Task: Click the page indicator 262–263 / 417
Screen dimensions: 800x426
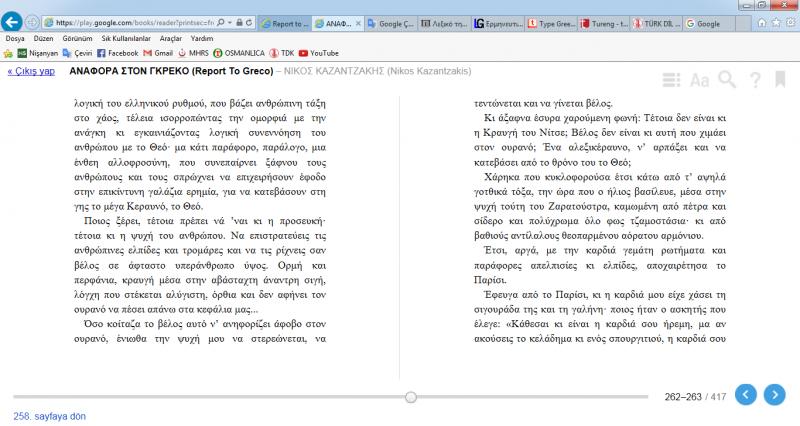Action: 695,397
